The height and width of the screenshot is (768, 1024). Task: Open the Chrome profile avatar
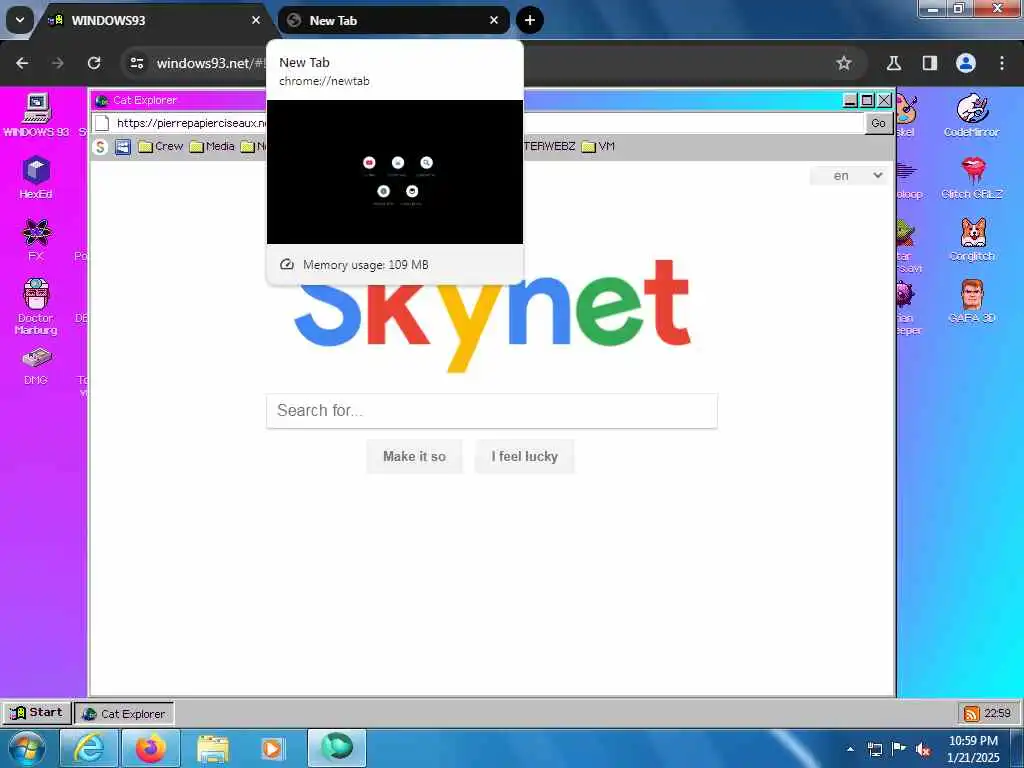tap(966, 63)
